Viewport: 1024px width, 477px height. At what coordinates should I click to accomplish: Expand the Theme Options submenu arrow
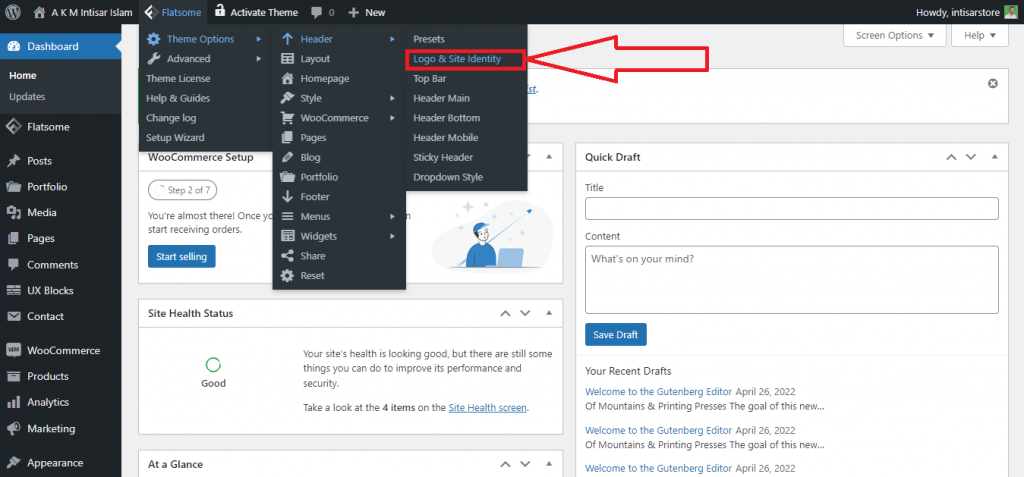259,39
